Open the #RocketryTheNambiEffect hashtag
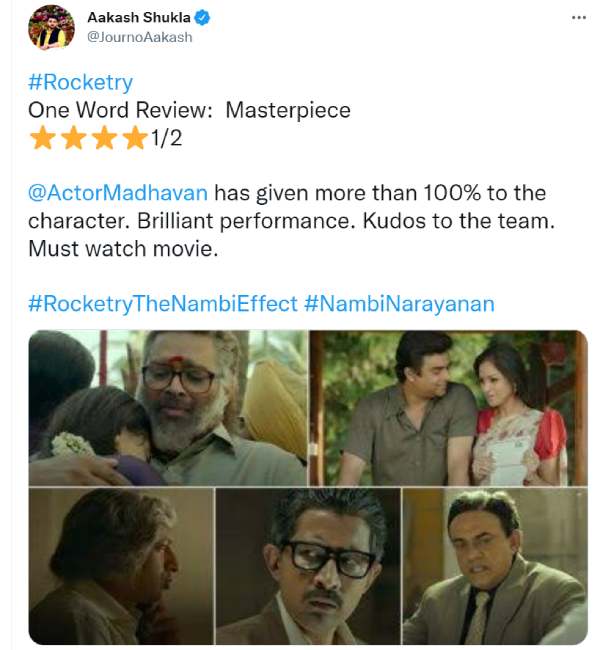 click(x=163, y=304)
